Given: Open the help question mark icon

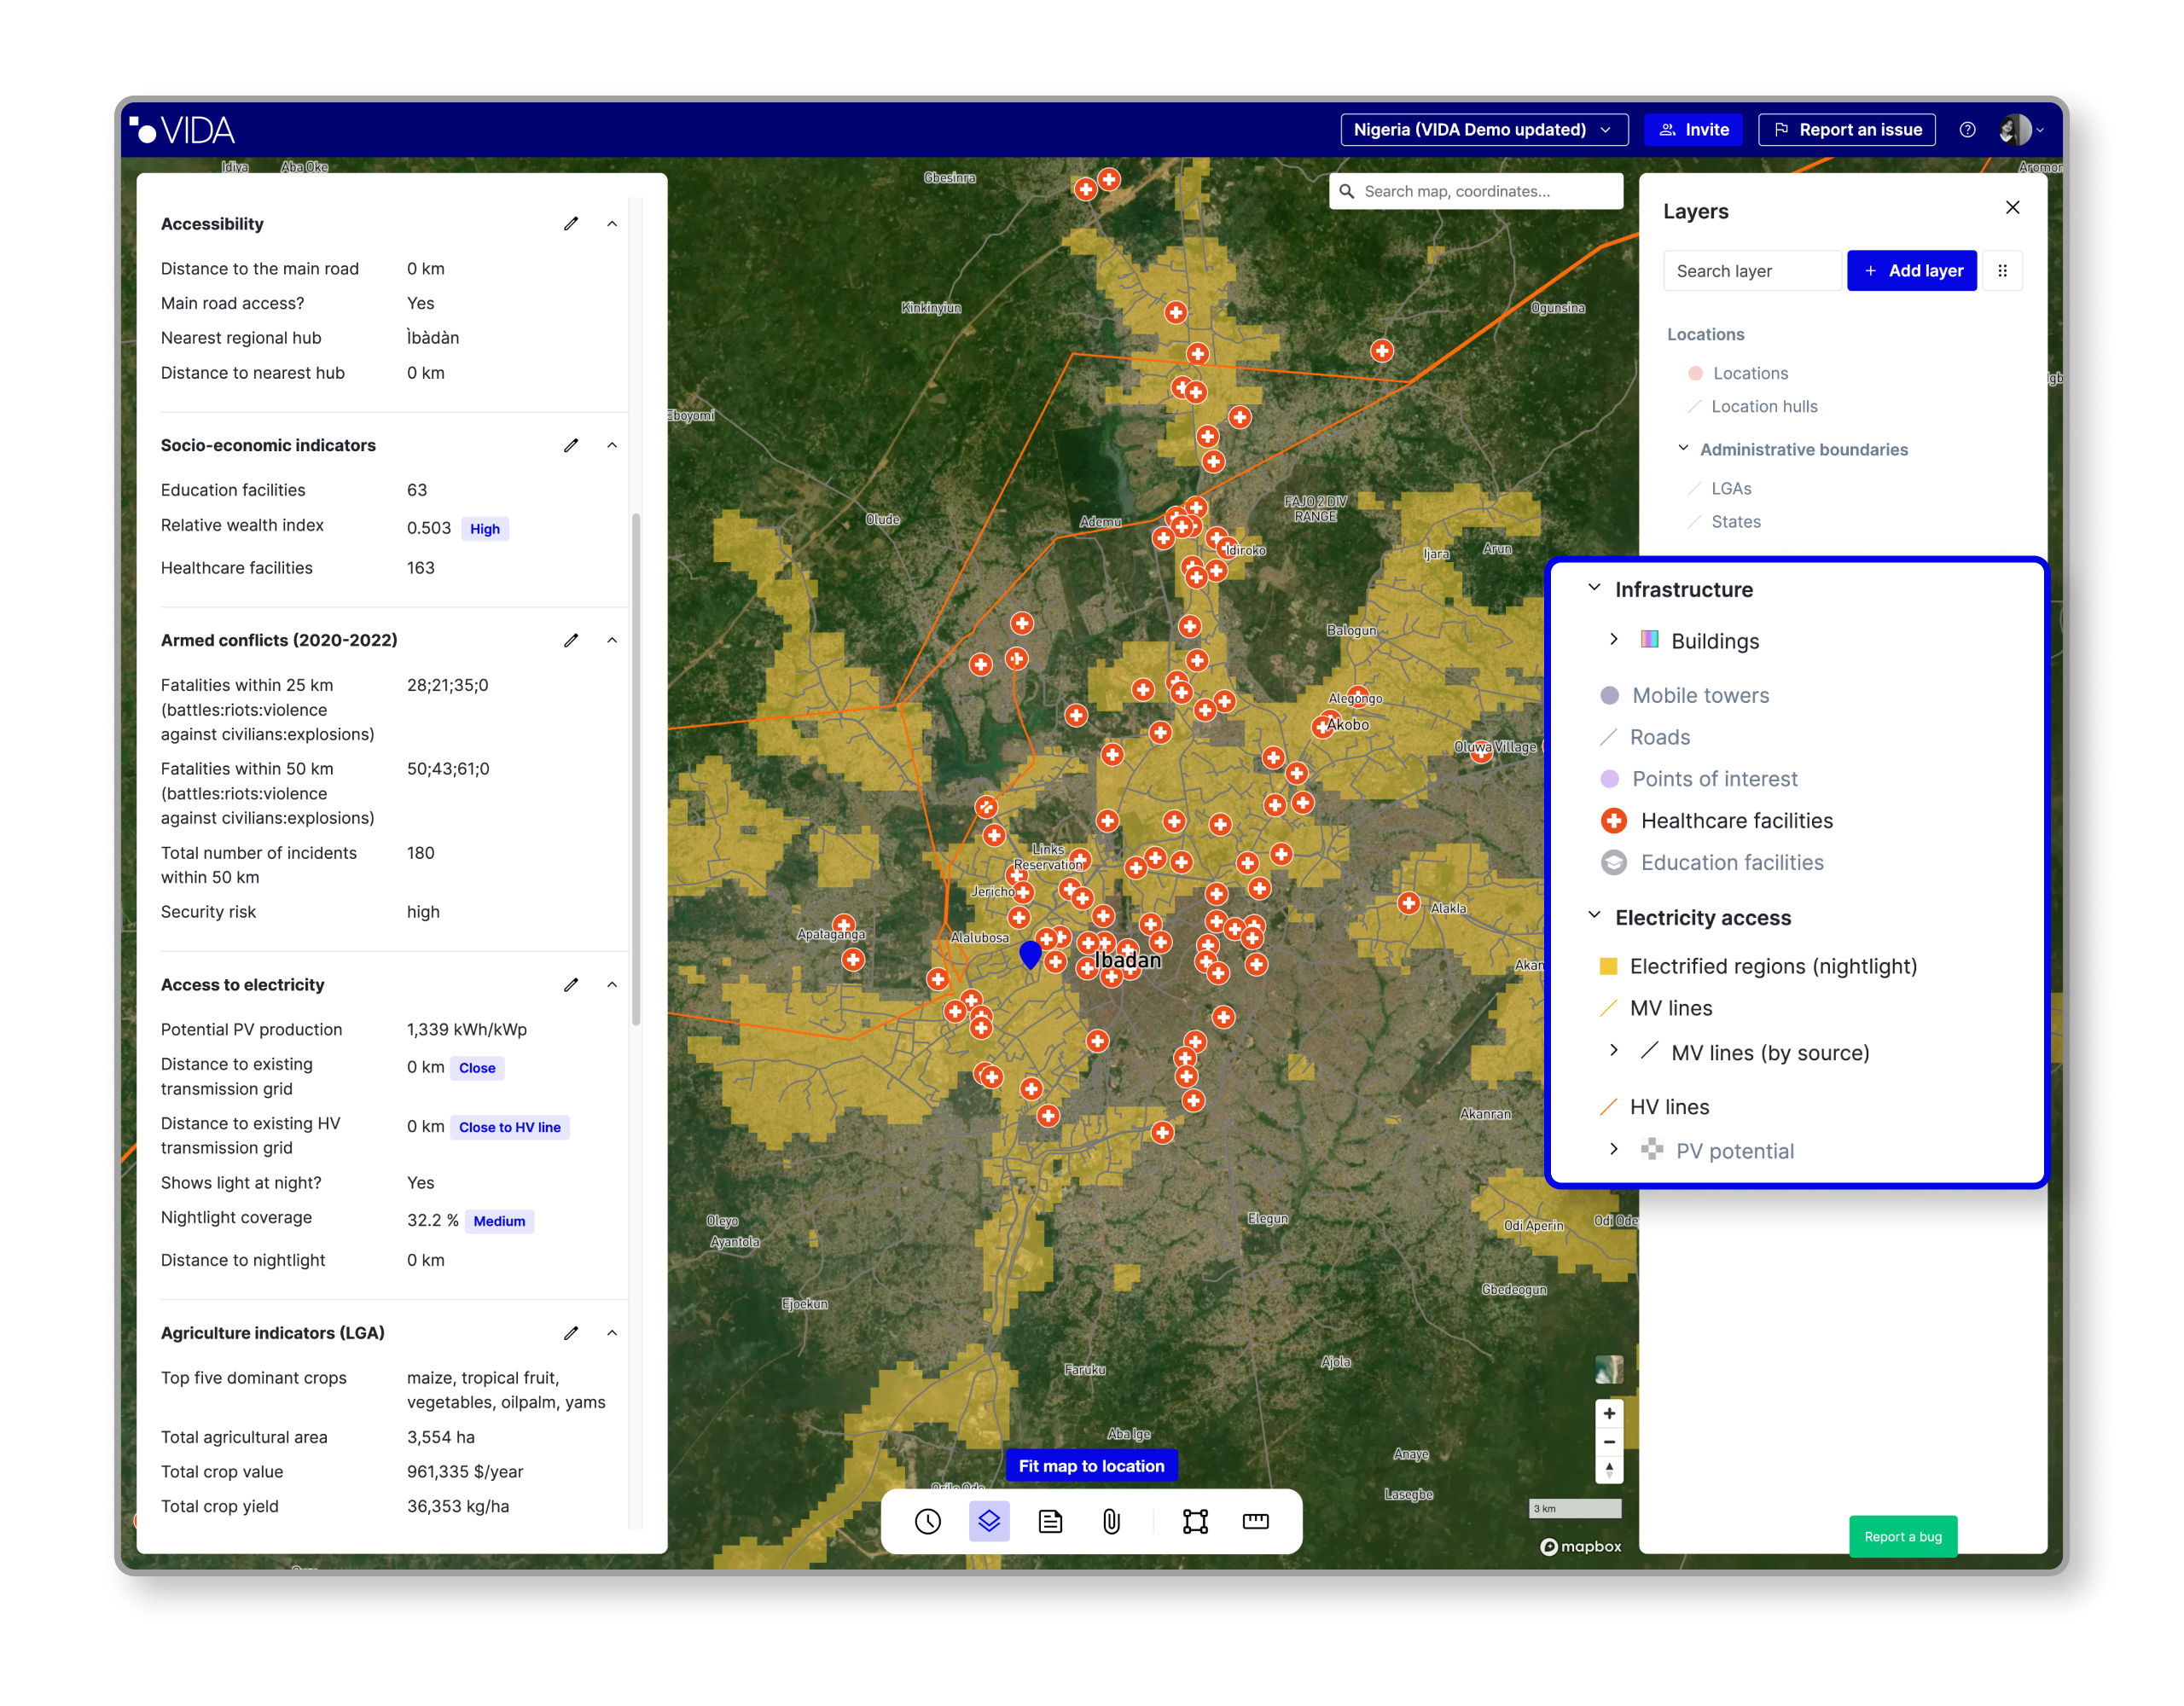Looking at the screenshot, I should coord(1967,130).
